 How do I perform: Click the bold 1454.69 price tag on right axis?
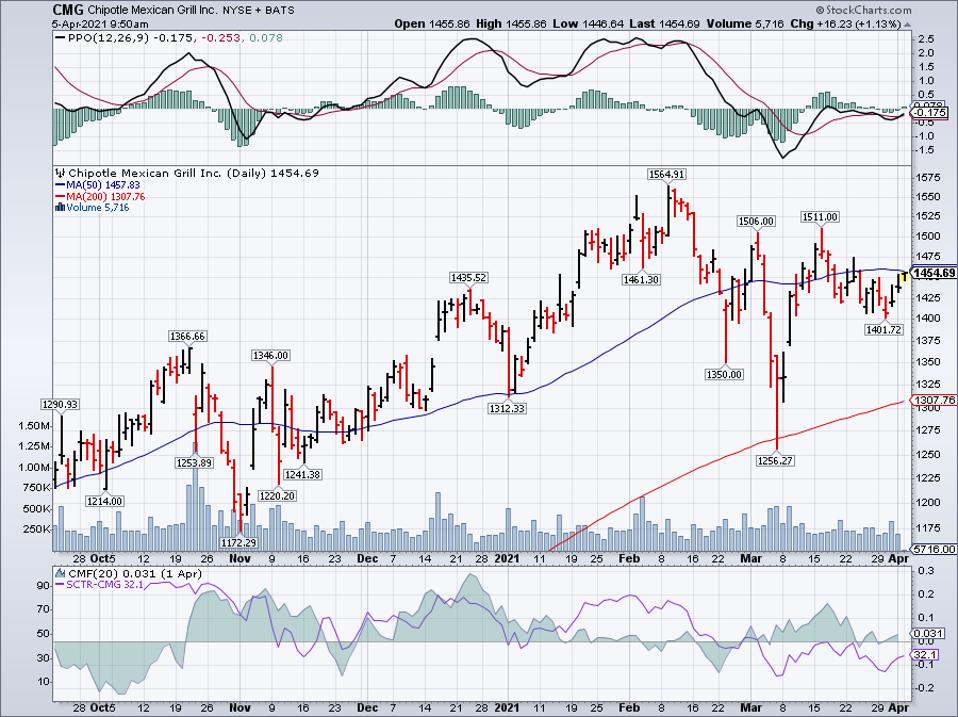[933, 273]
